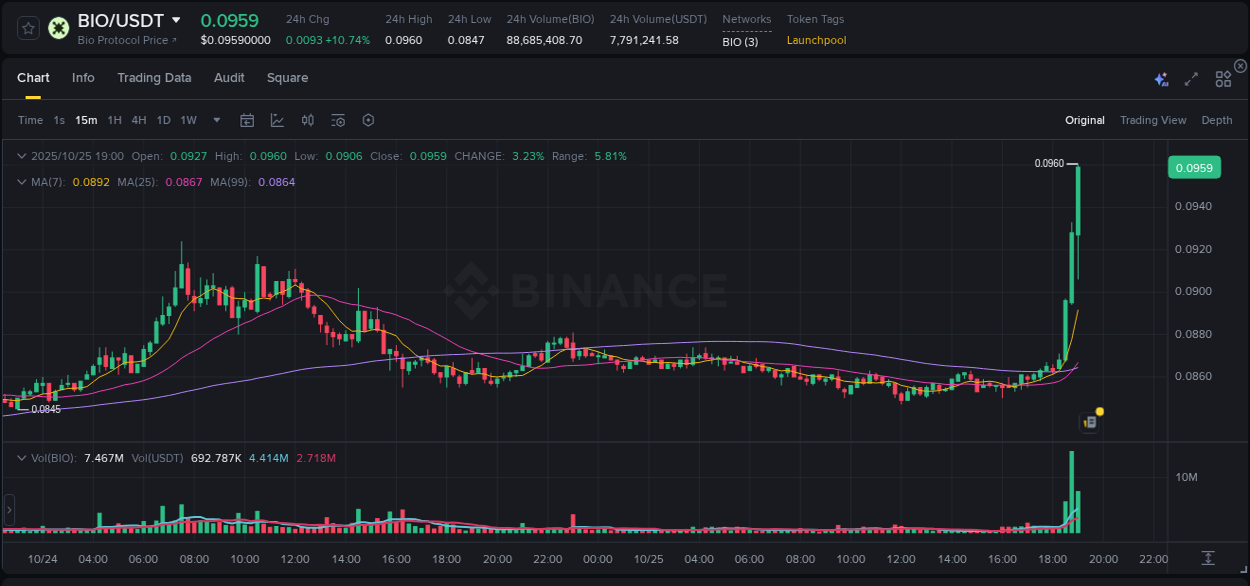Screen dimensions: 1250x586
Task: Switch to the Trading View chart tab
Action: tap(1153, 120)
